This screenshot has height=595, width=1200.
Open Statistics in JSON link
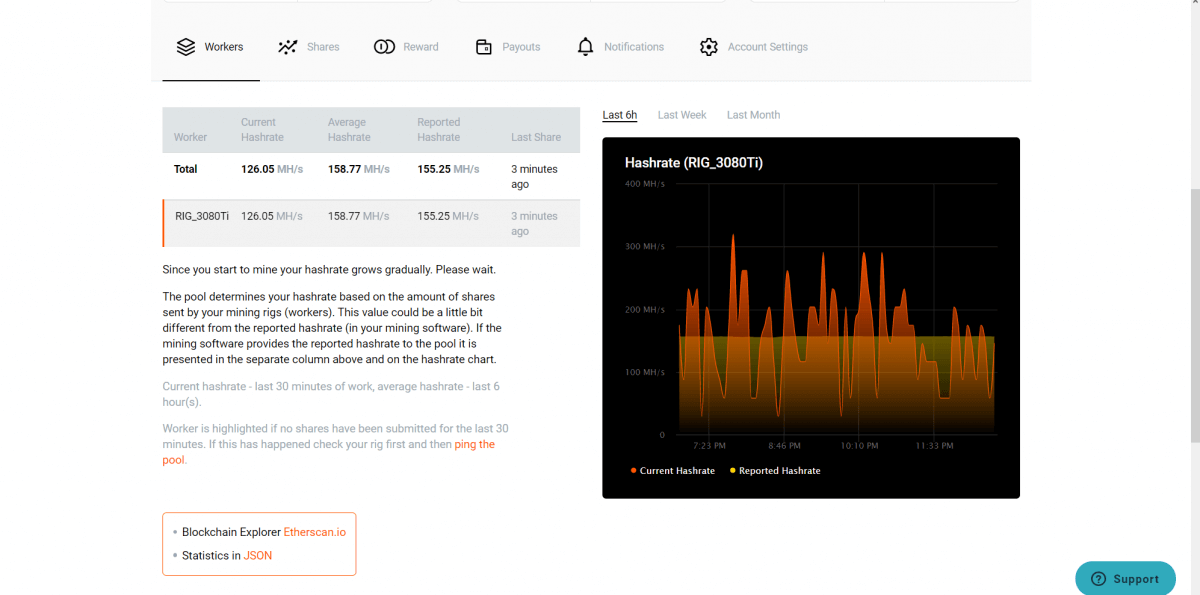[257, 555]
